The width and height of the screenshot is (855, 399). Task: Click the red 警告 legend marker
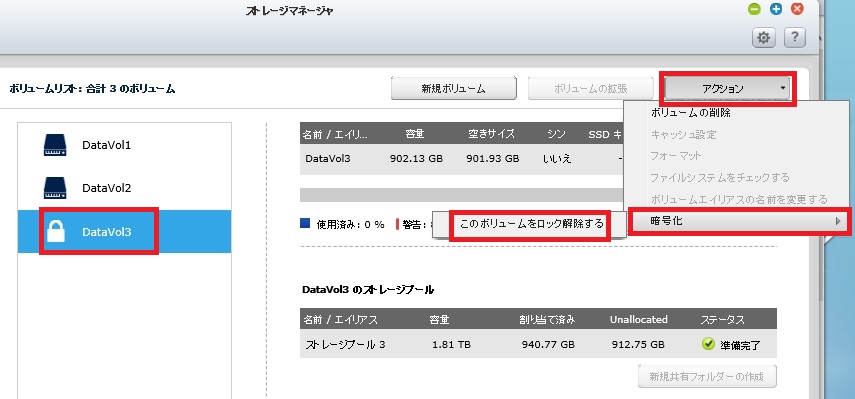398,224
